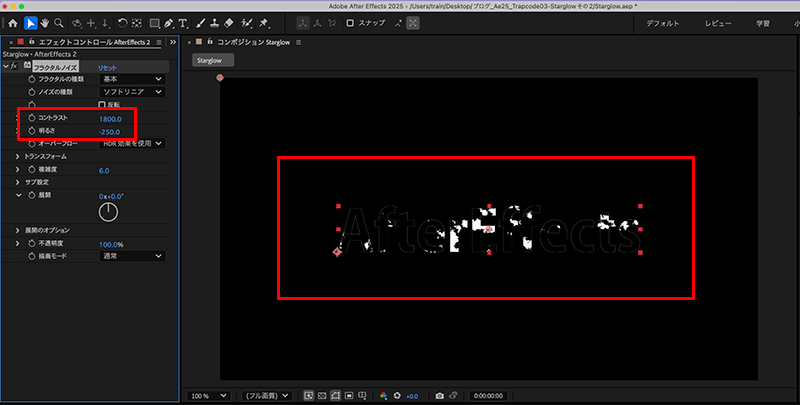Toggle the region of interest button
Screen dimensions: 800x405
coord(349,396)
